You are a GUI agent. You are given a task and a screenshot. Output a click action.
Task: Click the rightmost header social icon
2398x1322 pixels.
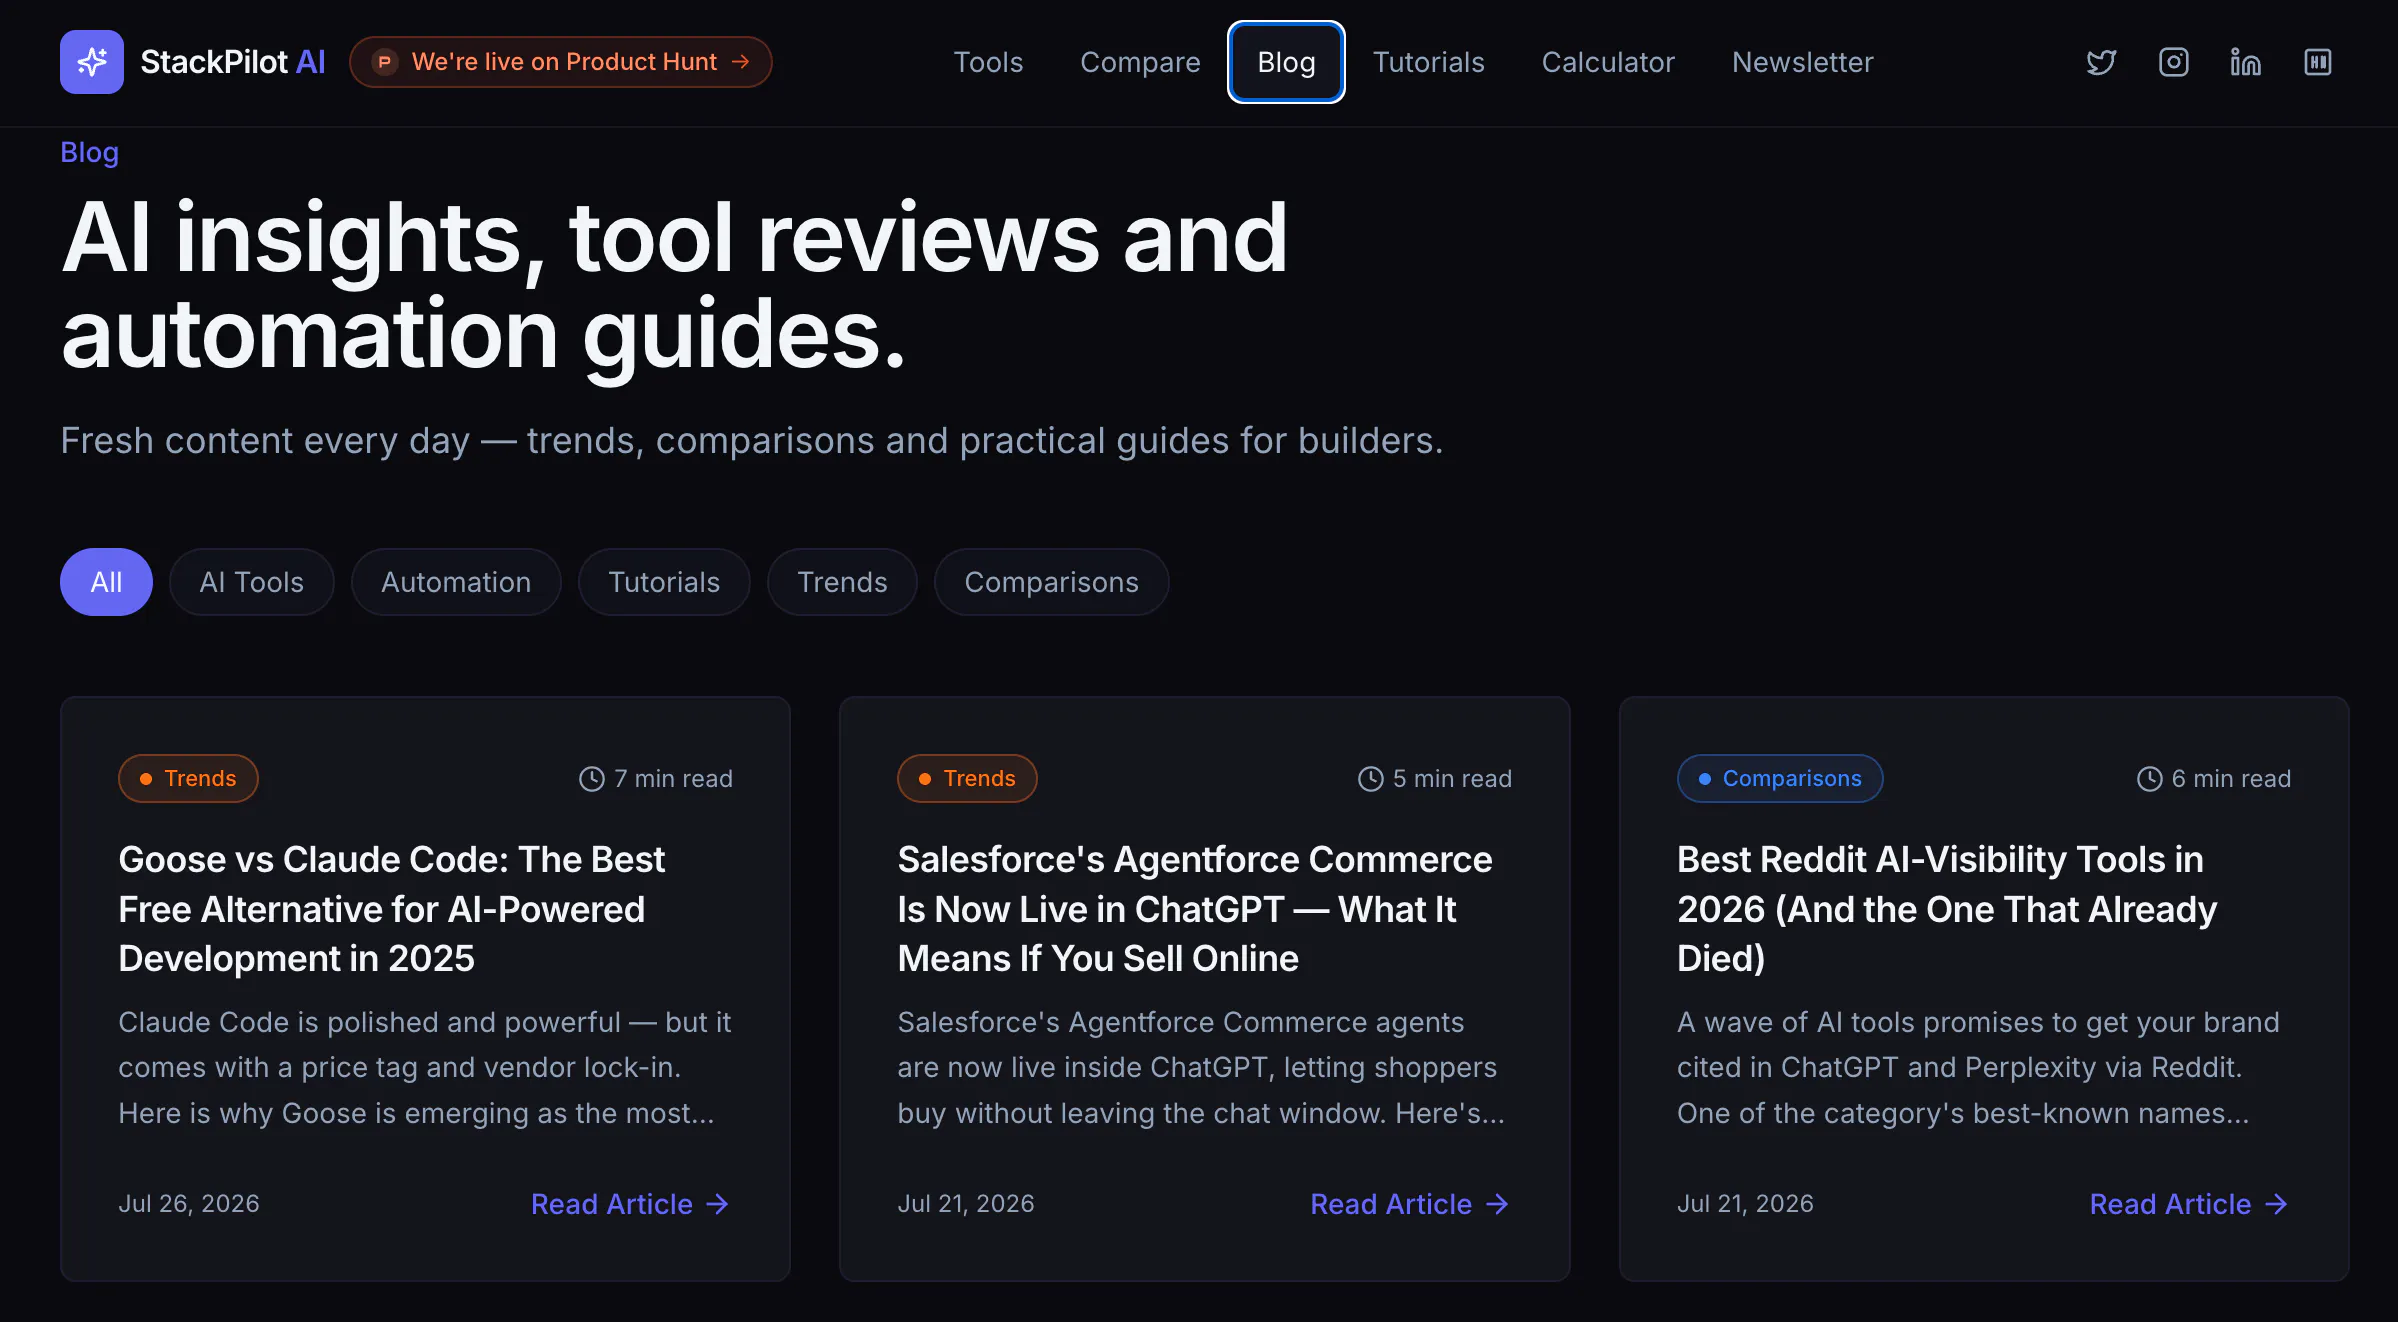pos(2317,62)
